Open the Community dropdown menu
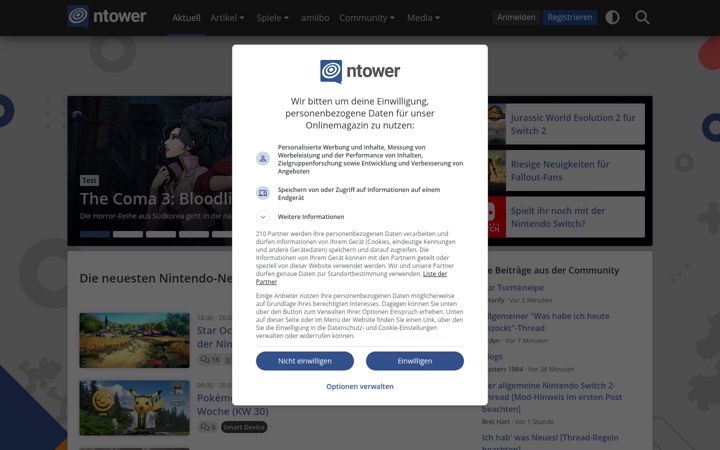Screen dimensions: 720x450 (367, 18)
